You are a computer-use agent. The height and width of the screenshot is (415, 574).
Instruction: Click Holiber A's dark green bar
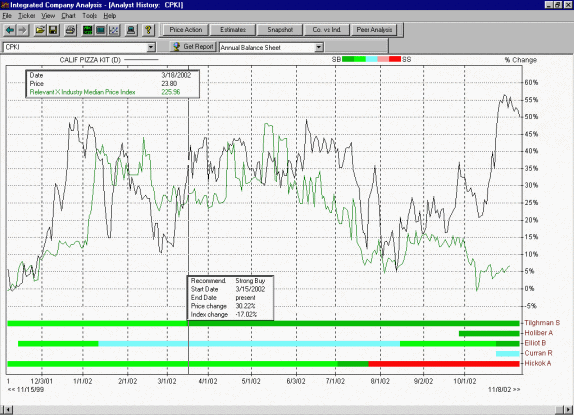pyautogui.click(x=489, y=333)
